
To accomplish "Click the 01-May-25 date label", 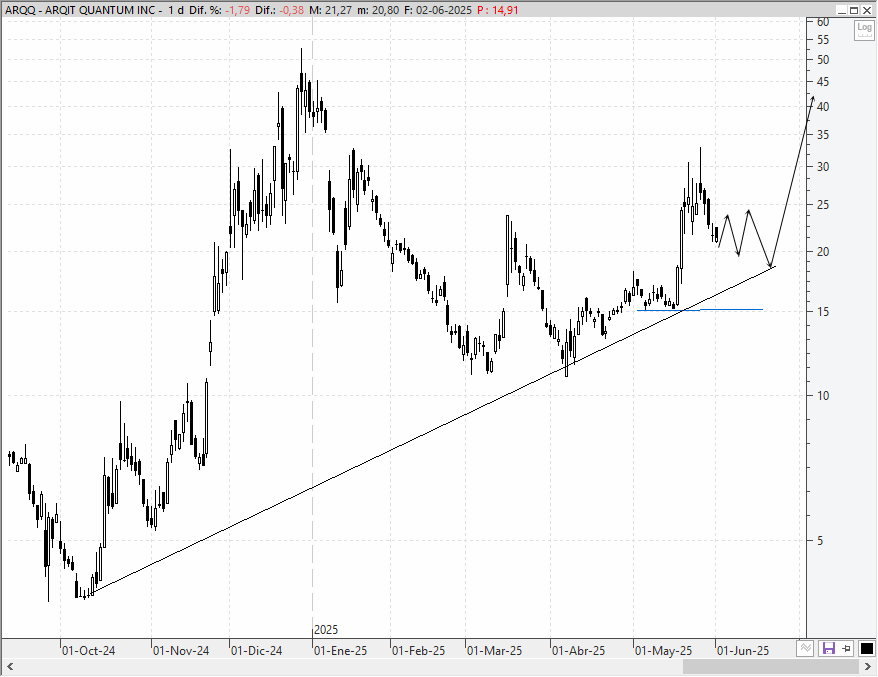I will point(664,651).
